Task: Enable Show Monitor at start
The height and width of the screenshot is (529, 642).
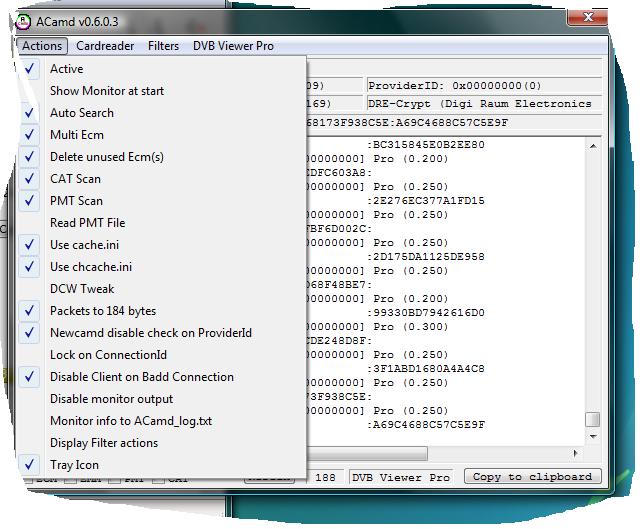Action: pyautogui.click(x=107, y=91)
